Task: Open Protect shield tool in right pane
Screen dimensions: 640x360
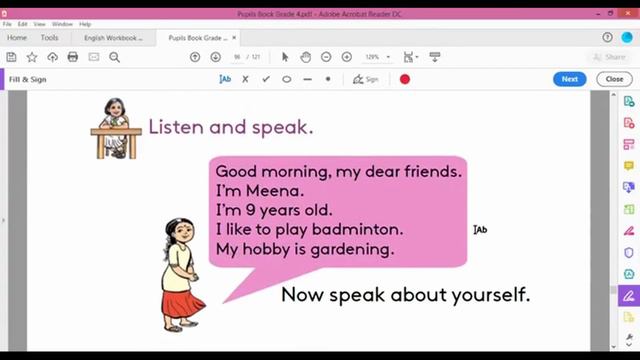Action: pyautogui.click(x=629, y=253)
